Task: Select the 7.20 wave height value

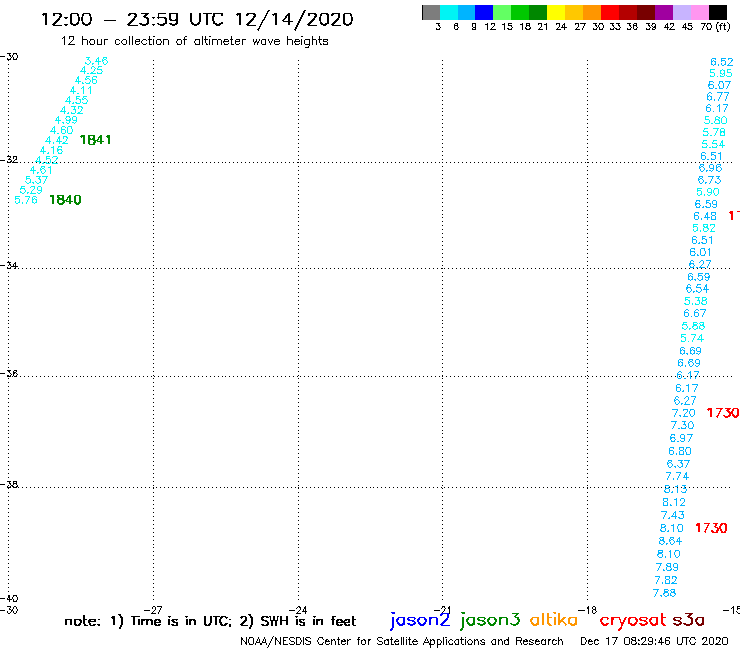Action: [x=683, y=413]
